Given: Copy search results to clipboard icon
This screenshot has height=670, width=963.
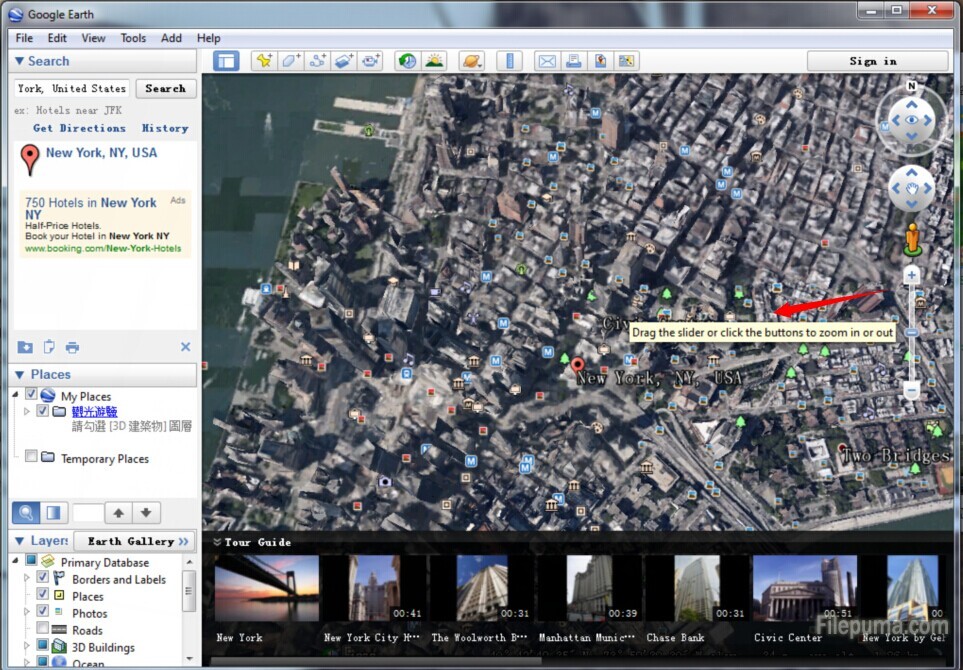Looking at the screenshot, I should (x=49, y=347).
